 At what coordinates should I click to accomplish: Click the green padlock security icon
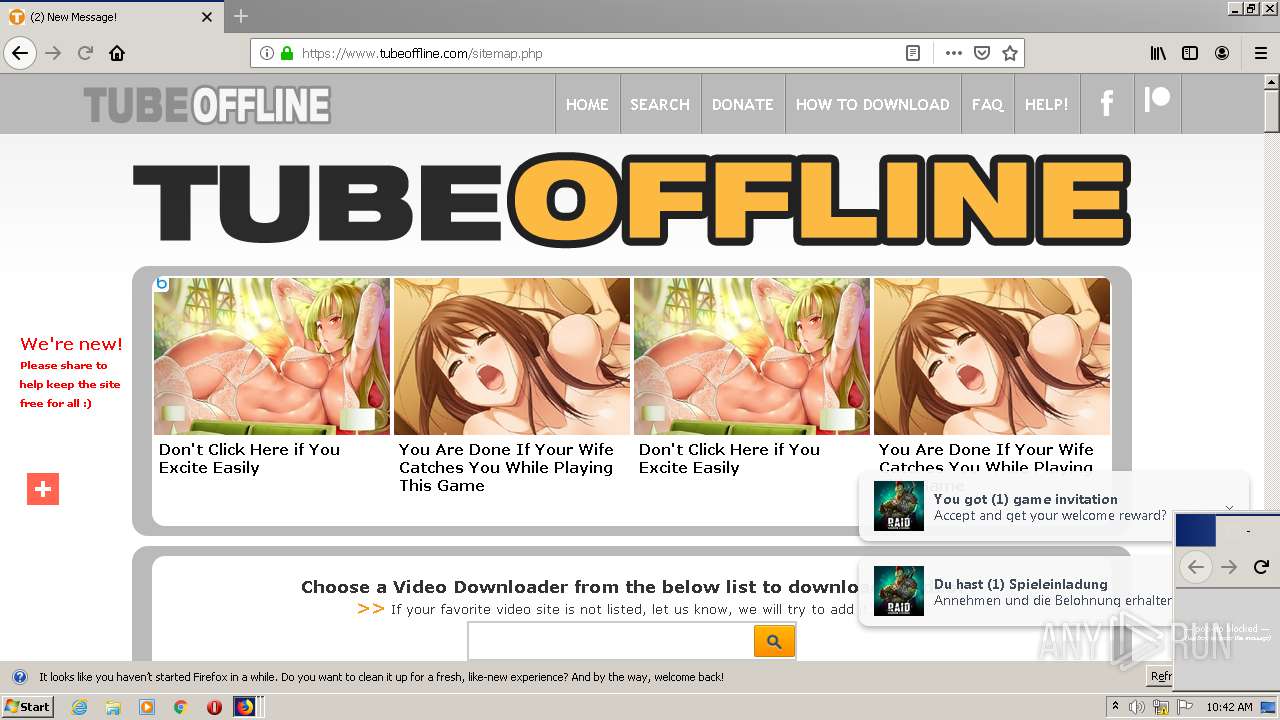pos(287,53)
